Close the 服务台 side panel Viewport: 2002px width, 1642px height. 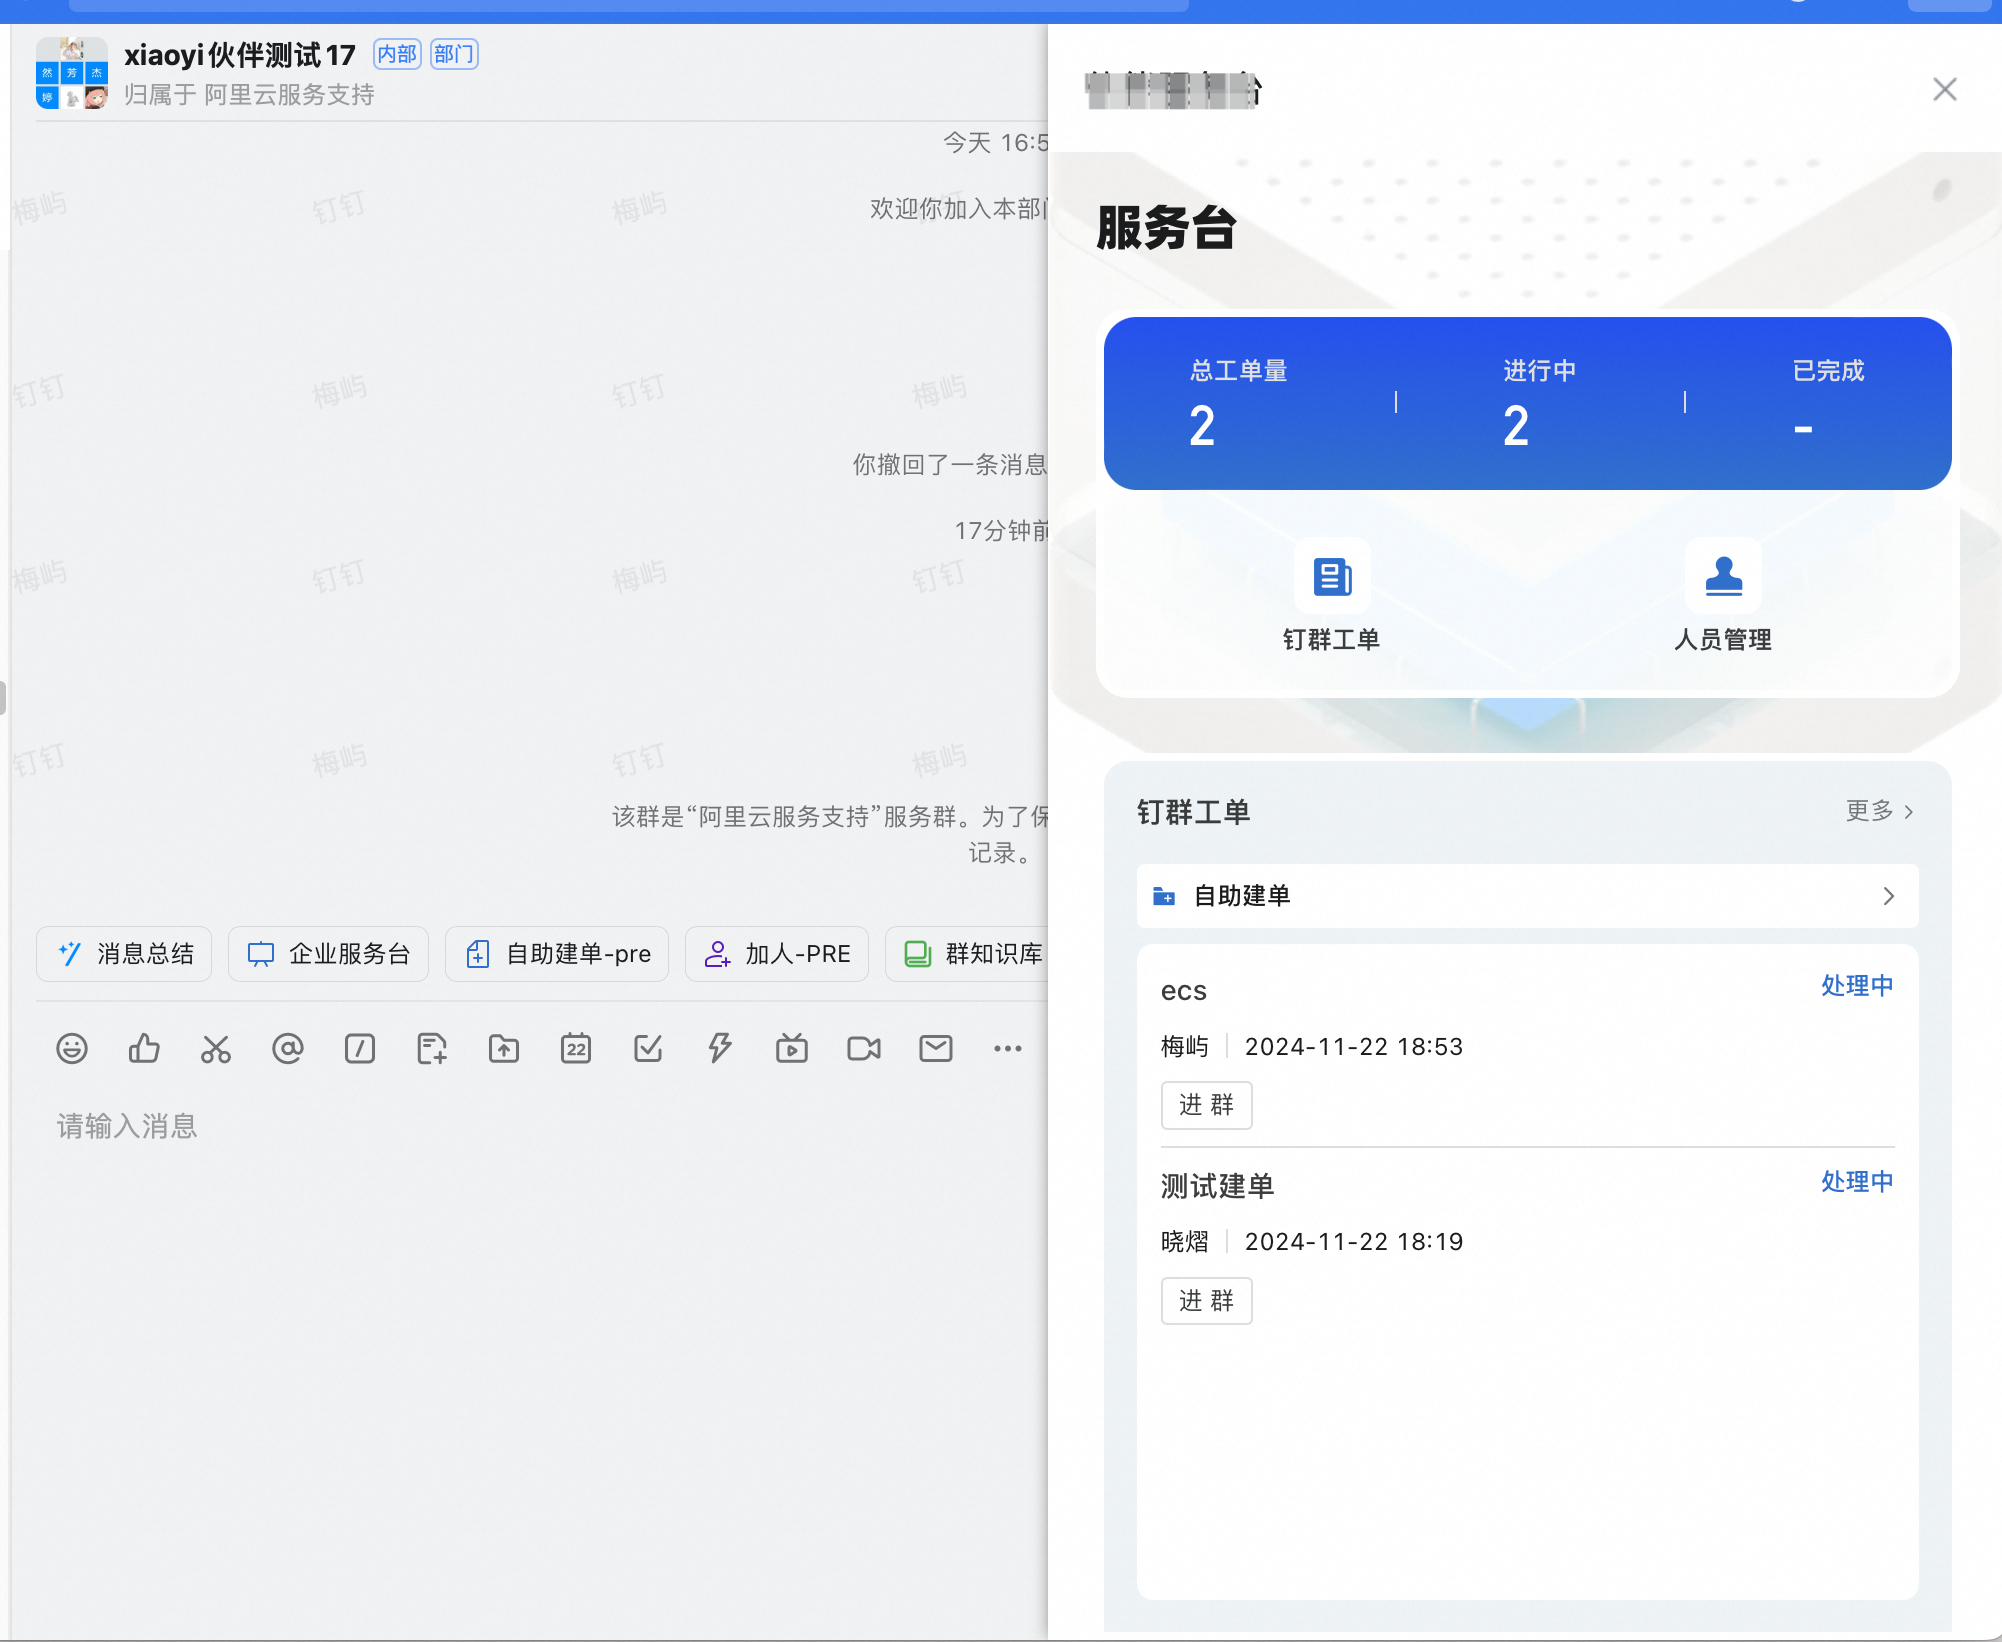pyautogui.click(x=1945, y=89)
